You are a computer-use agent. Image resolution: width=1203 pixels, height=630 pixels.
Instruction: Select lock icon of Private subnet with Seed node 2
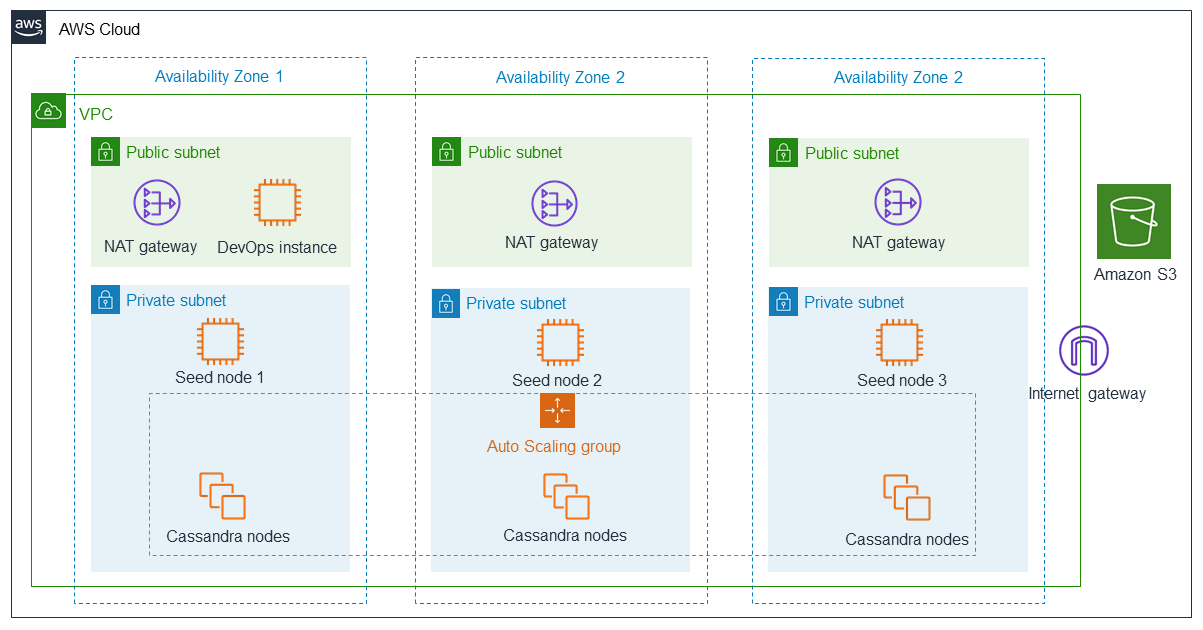click(x=446, y=303)
